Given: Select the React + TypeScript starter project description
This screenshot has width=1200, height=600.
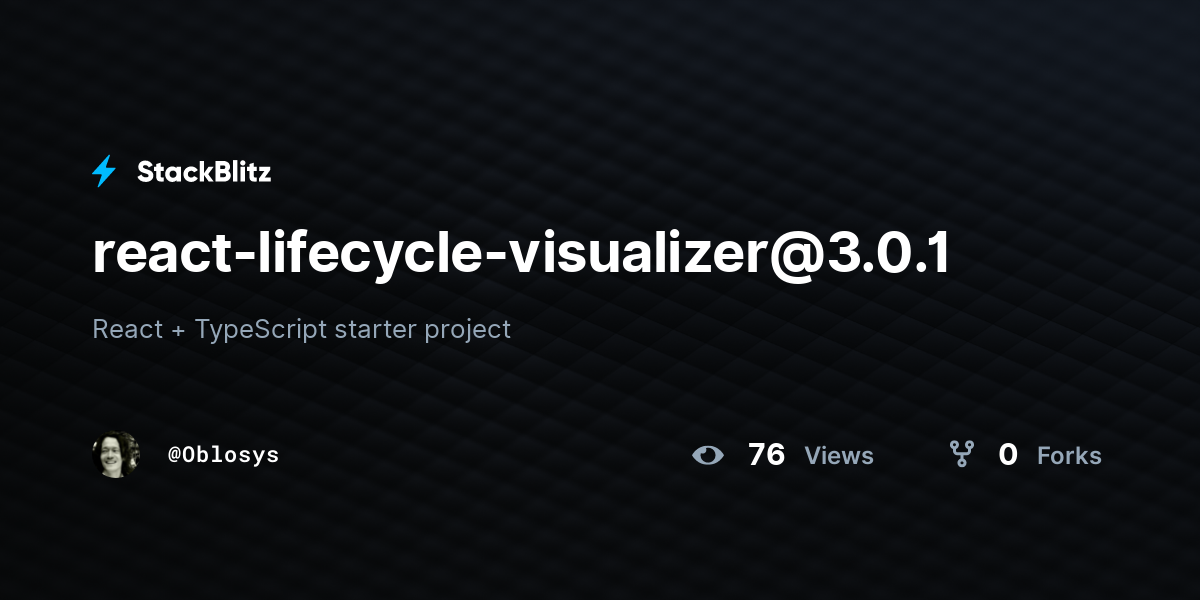Looking at the screenshot, I should [301, 329].
